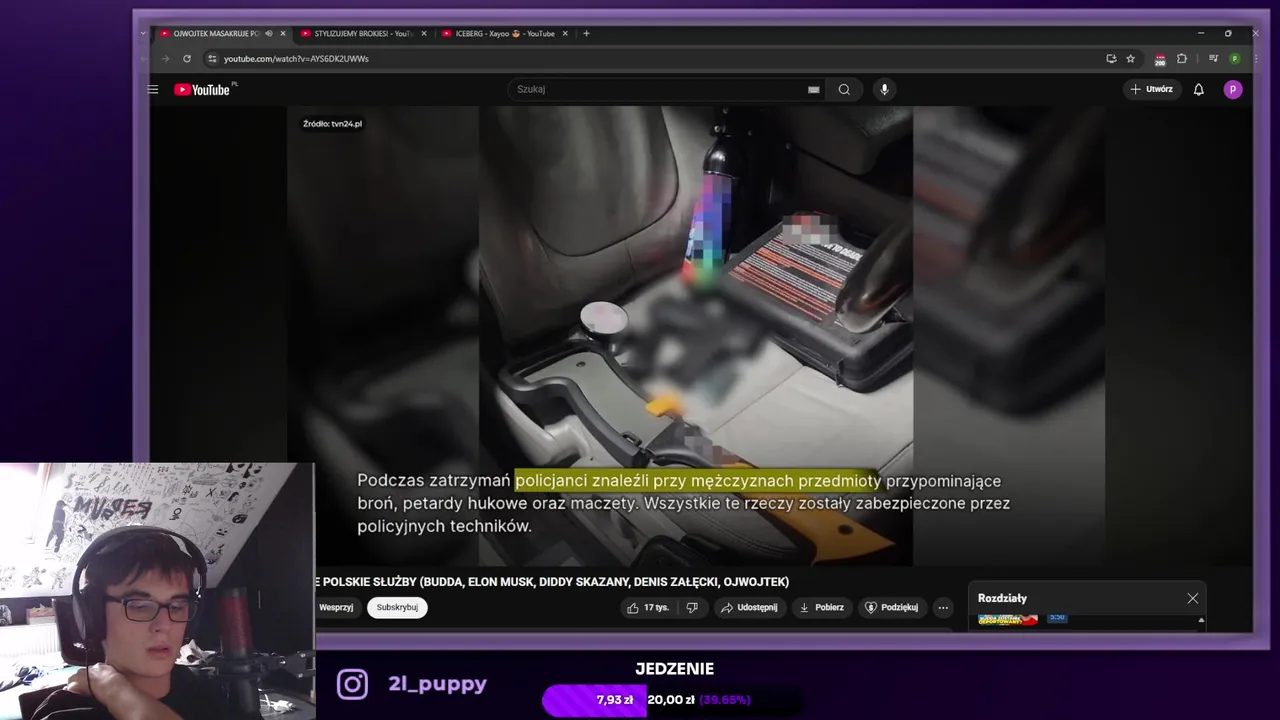Go to the YouTube home logo

coord(204,89)
